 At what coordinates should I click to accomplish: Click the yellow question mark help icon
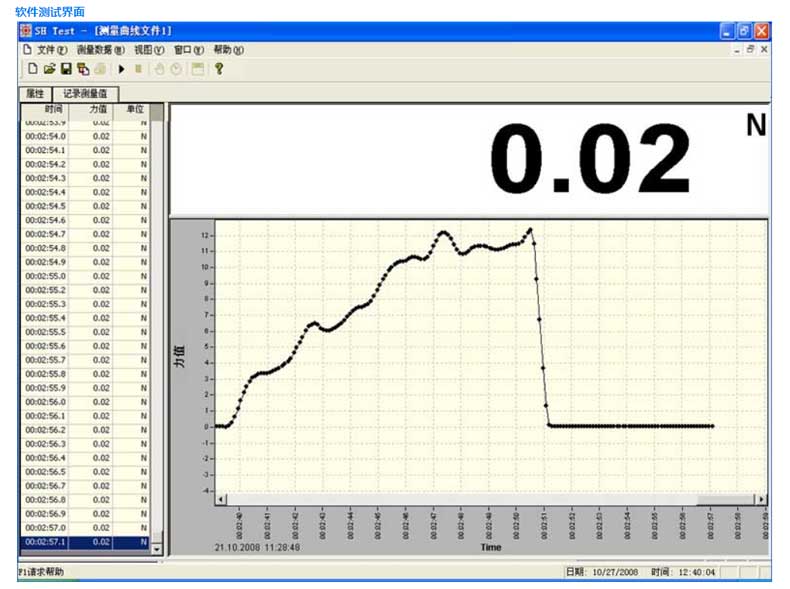point(219,69)
